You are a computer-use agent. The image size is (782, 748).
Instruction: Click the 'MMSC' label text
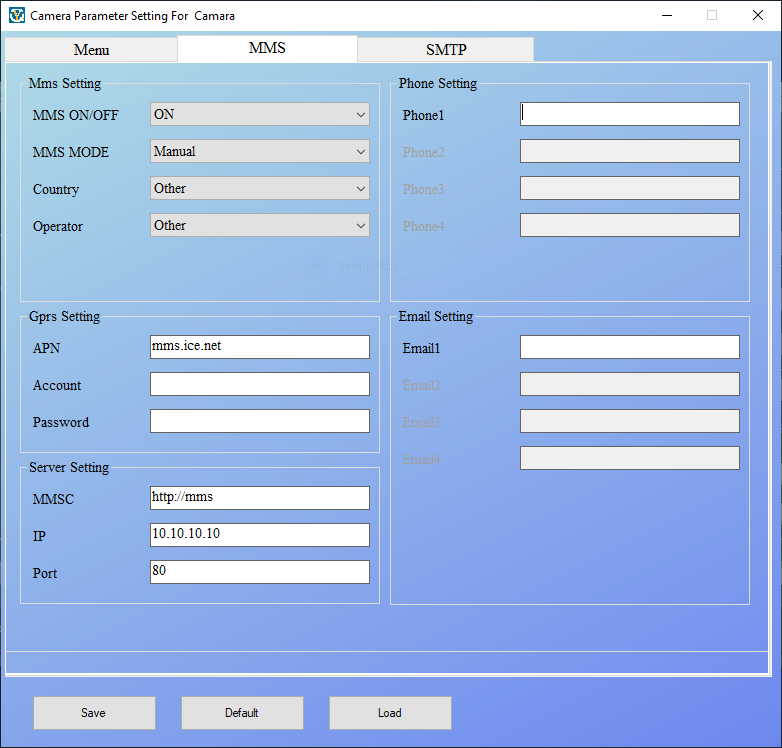[53, 499]
